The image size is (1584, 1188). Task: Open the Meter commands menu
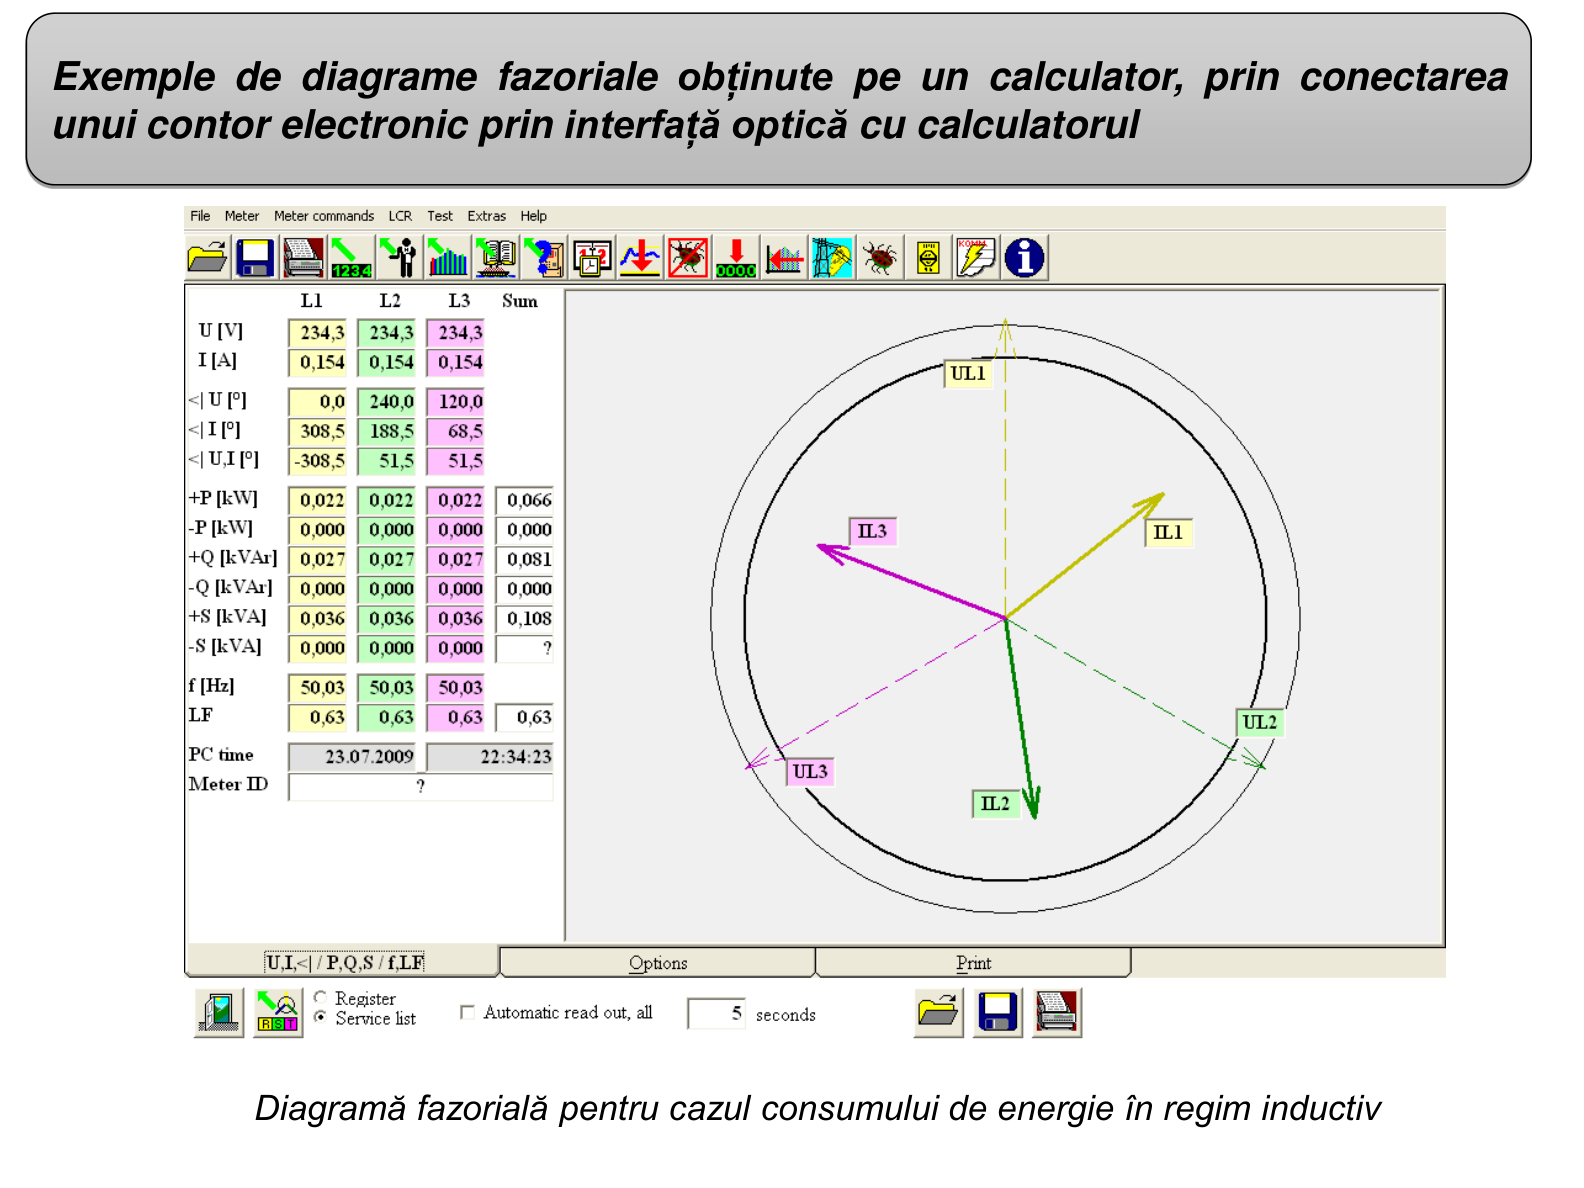(x=324, y=216)
